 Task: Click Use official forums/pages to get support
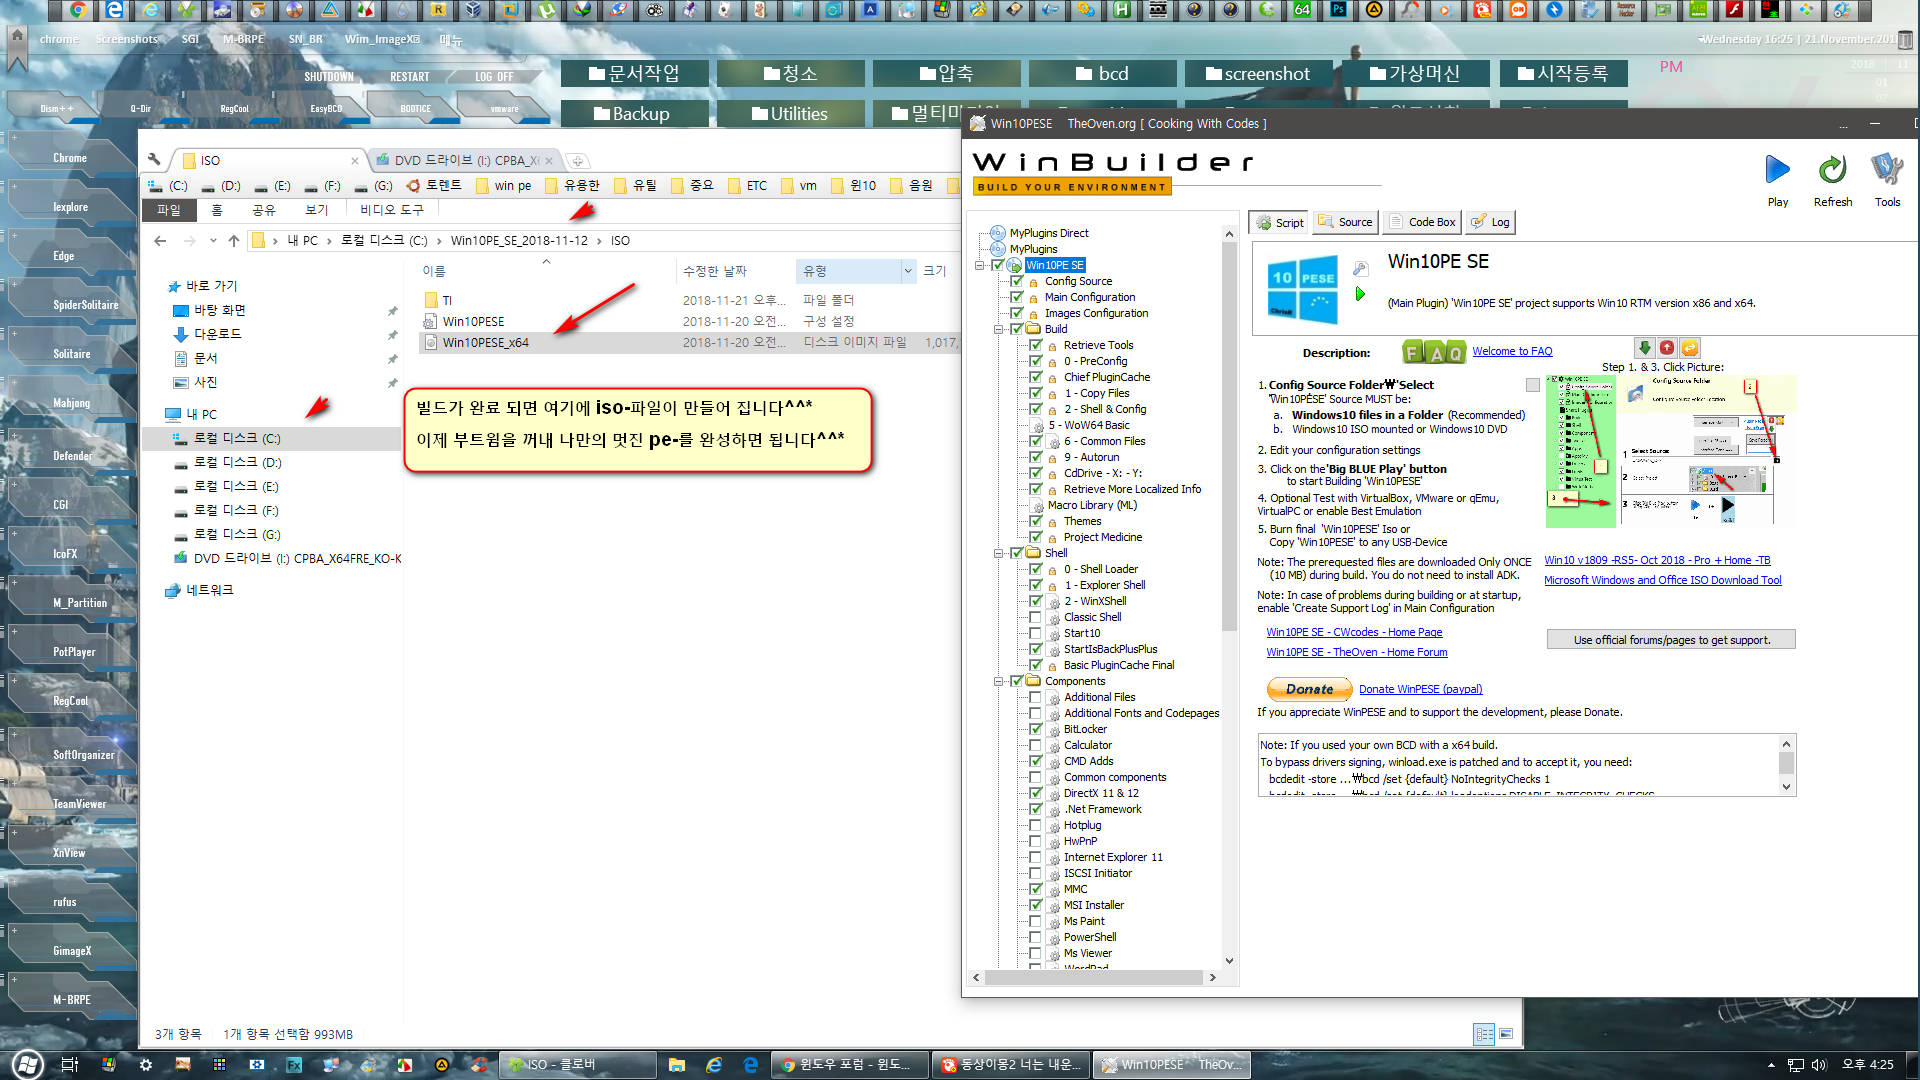pos(1671,640)
